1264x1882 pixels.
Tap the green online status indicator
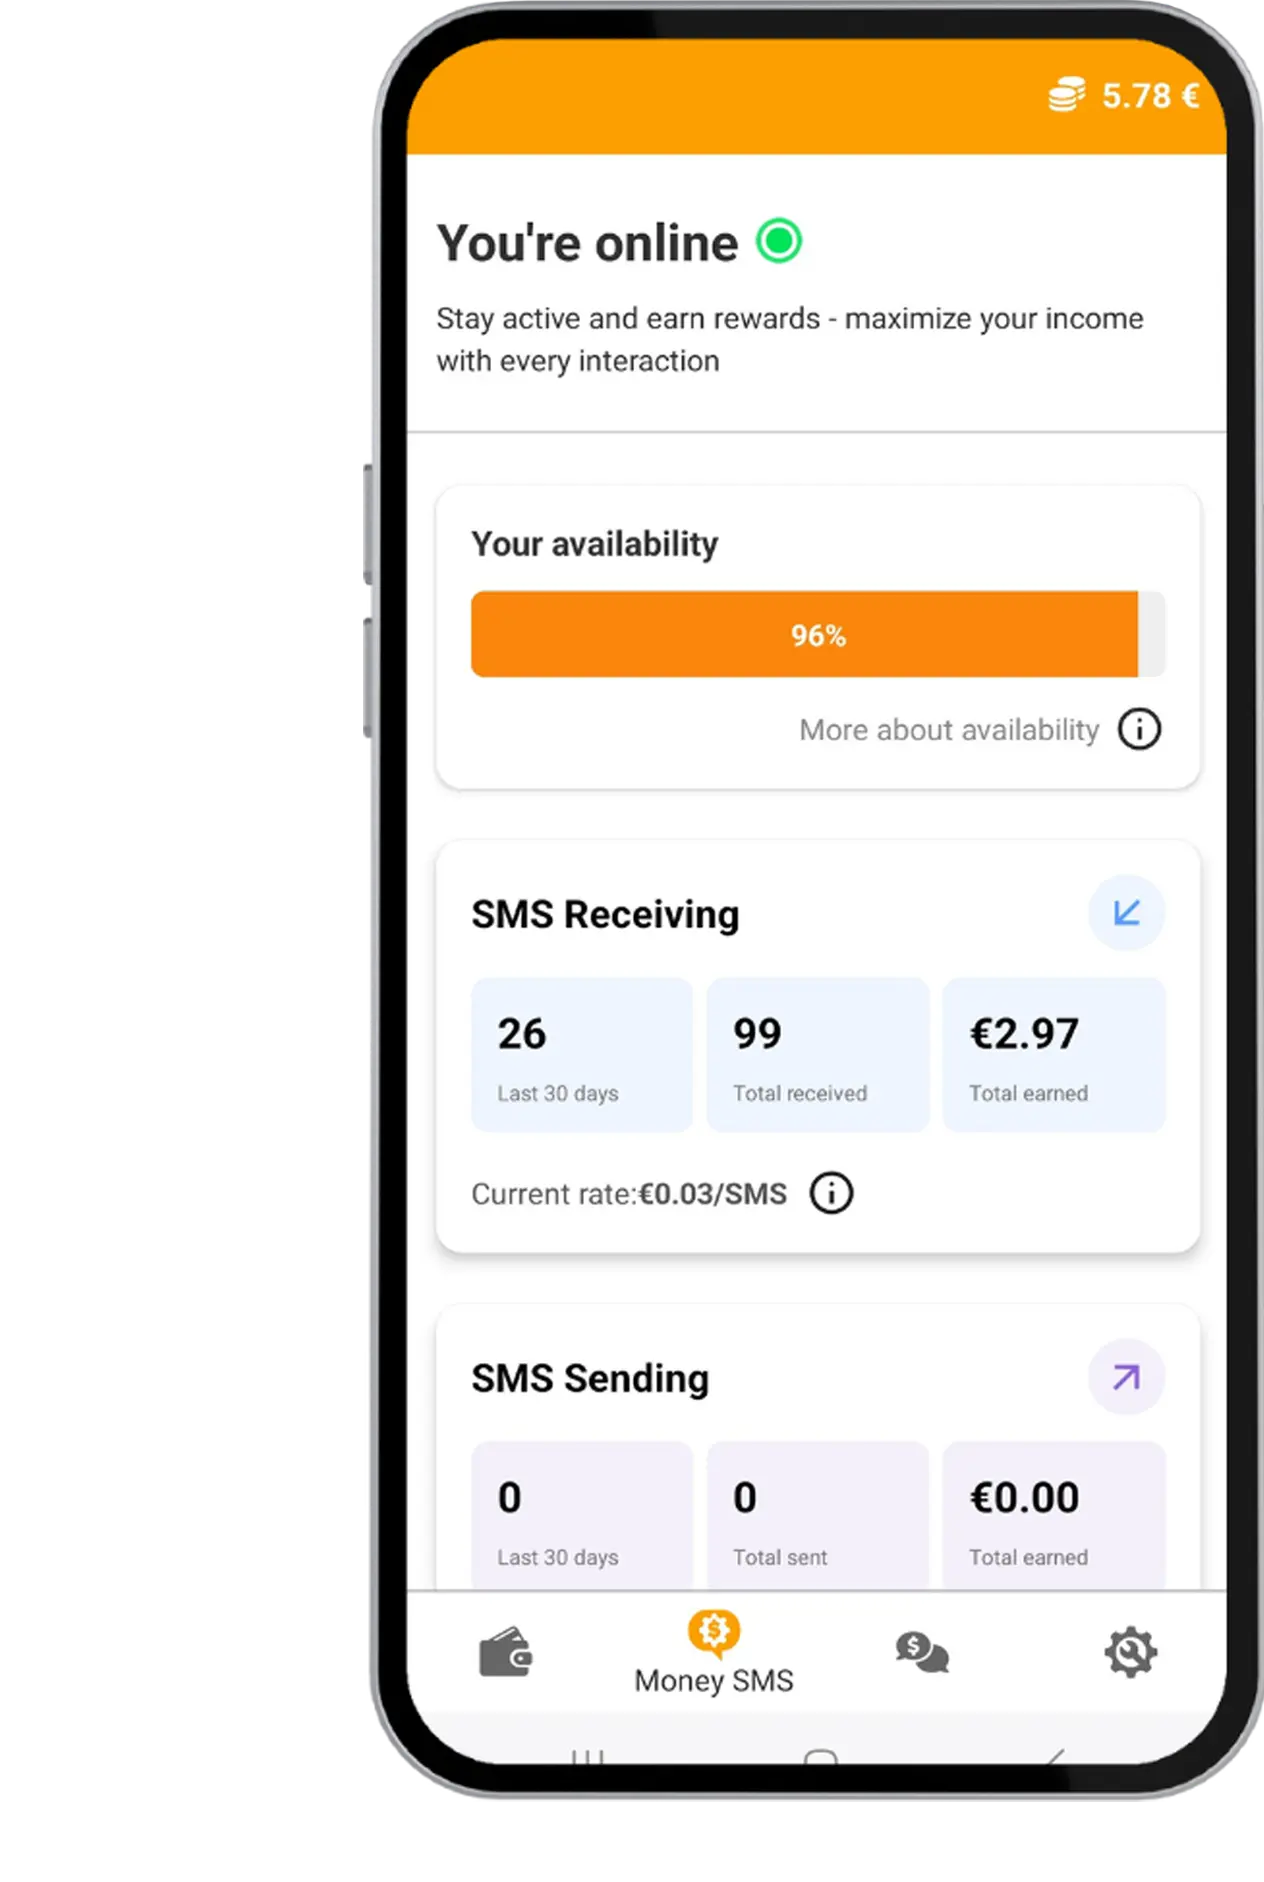(x=777, y=241)
